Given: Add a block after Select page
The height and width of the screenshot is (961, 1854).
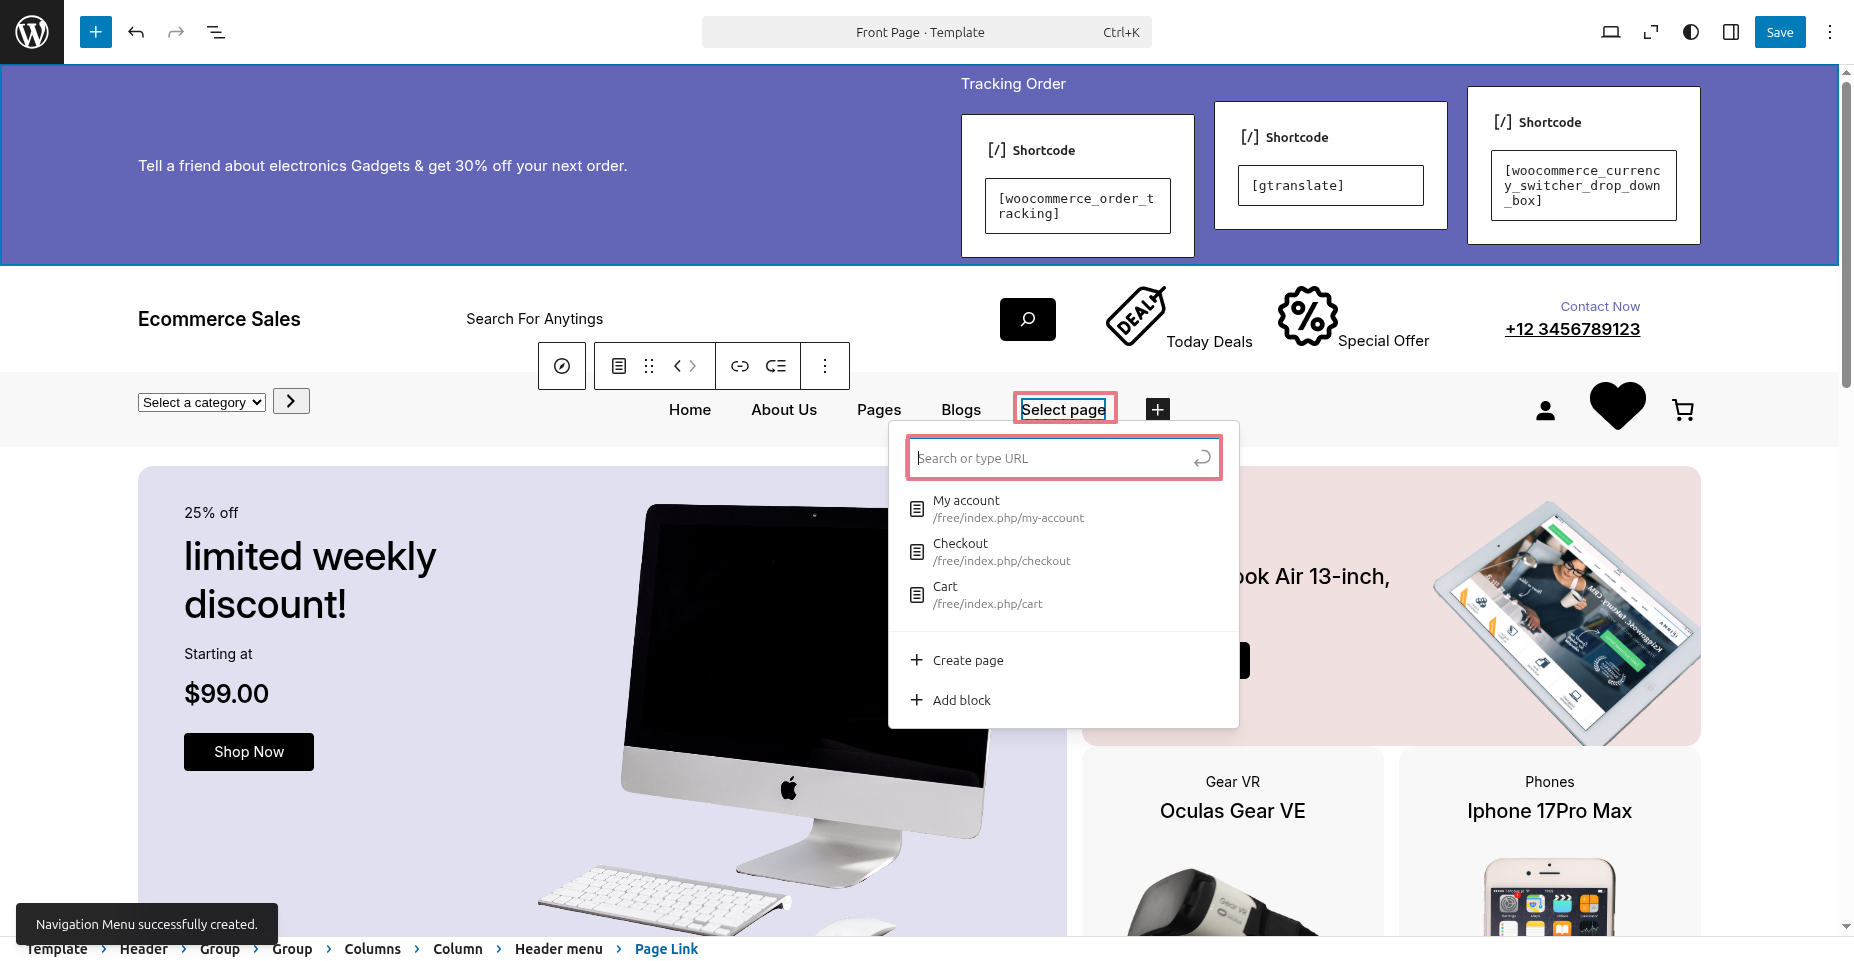Looking at the screenshot, I should pos(1157,410).
